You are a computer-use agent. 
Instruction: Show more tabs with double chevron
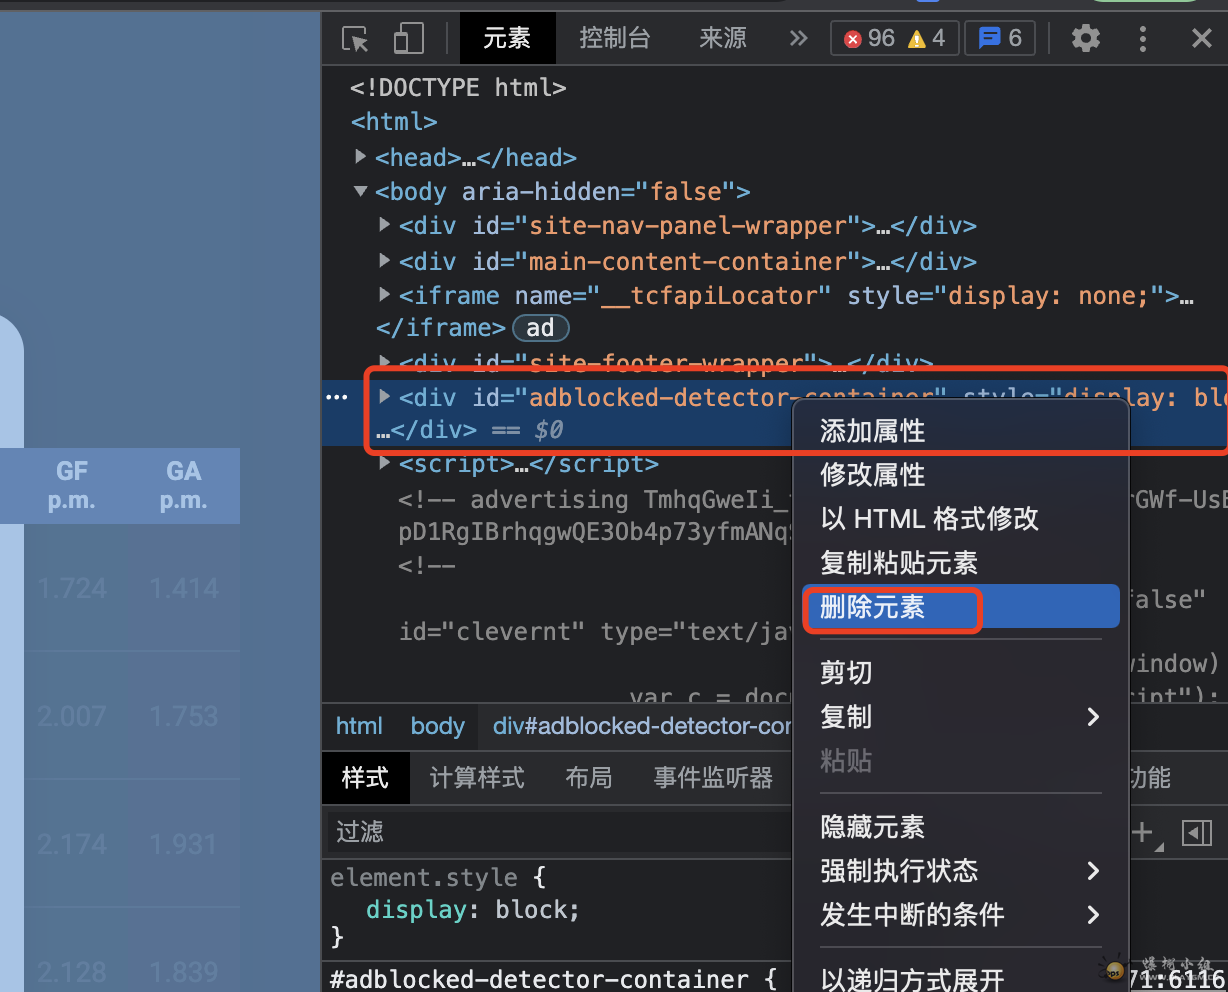click(x=798, y=38)
